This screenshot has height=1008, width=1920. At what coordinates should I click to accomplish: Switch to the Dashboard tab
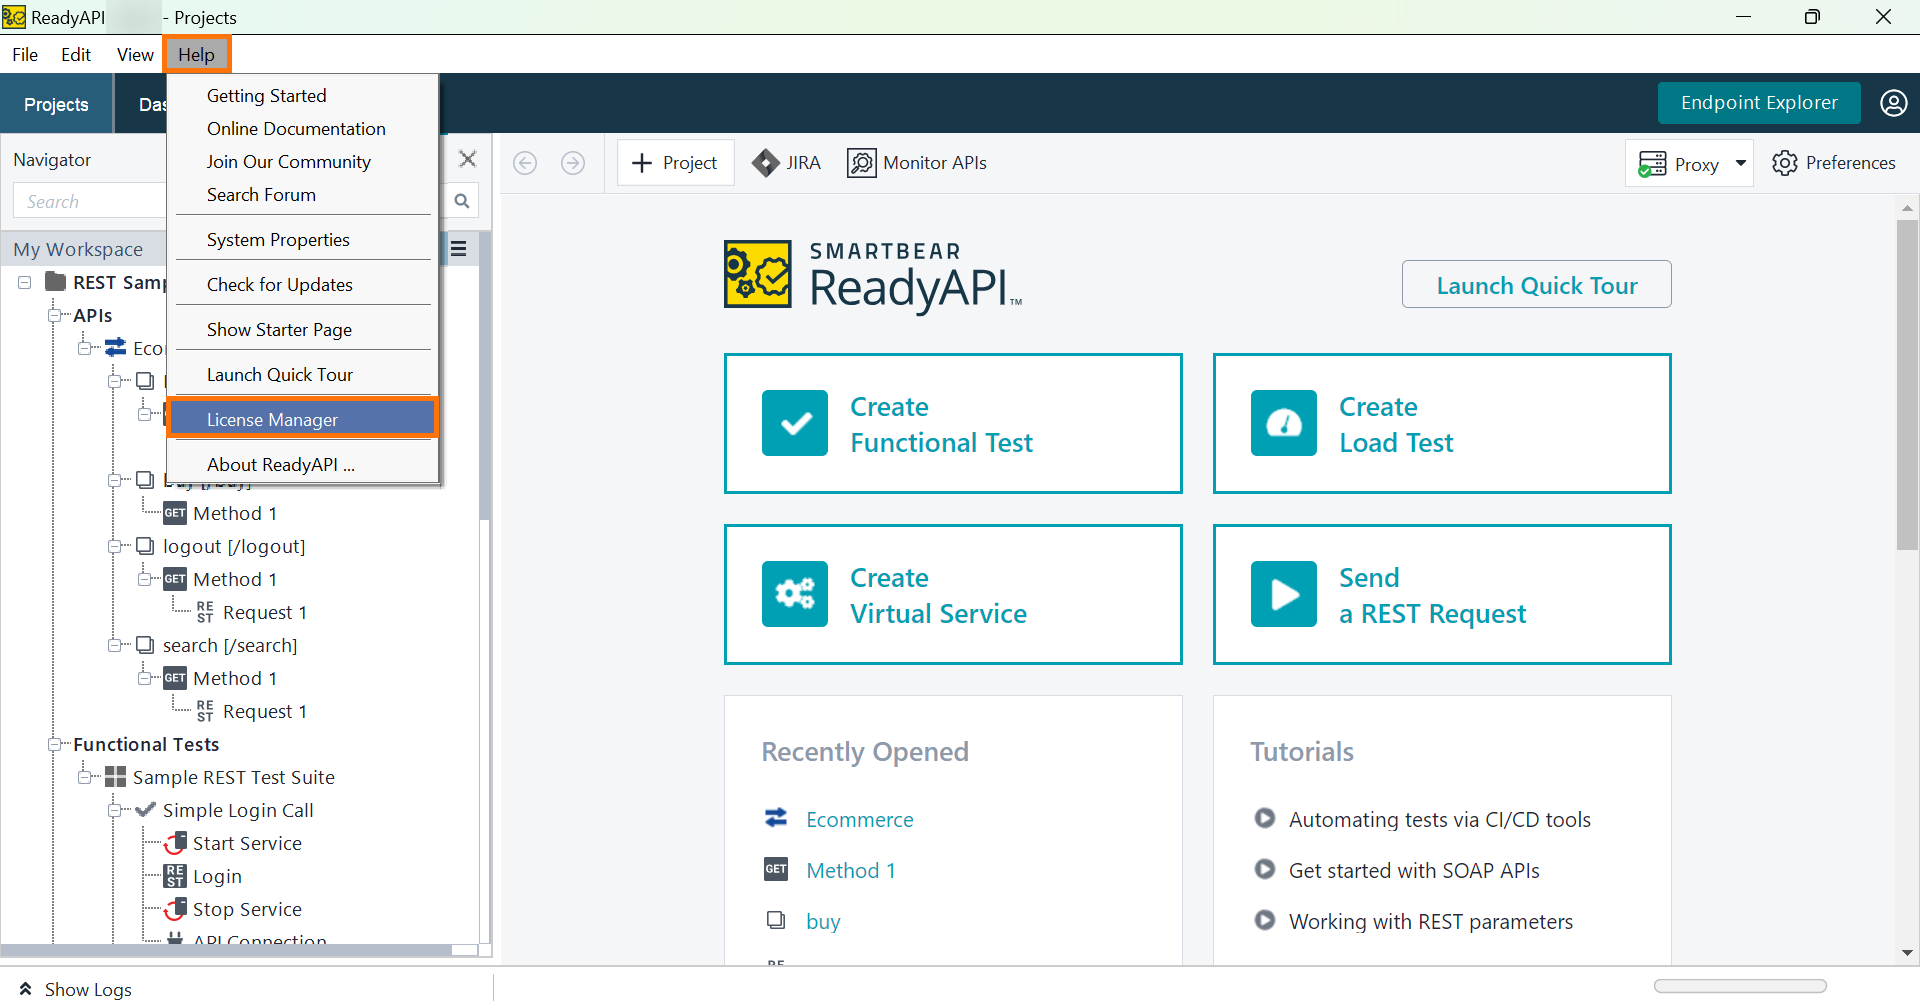coord(152,103)
